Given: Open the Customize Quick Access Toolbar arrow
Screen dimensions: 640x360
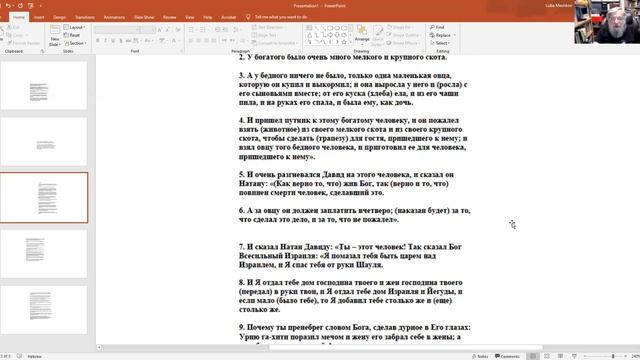Looking at the screenshot, I should pos(40,6).
